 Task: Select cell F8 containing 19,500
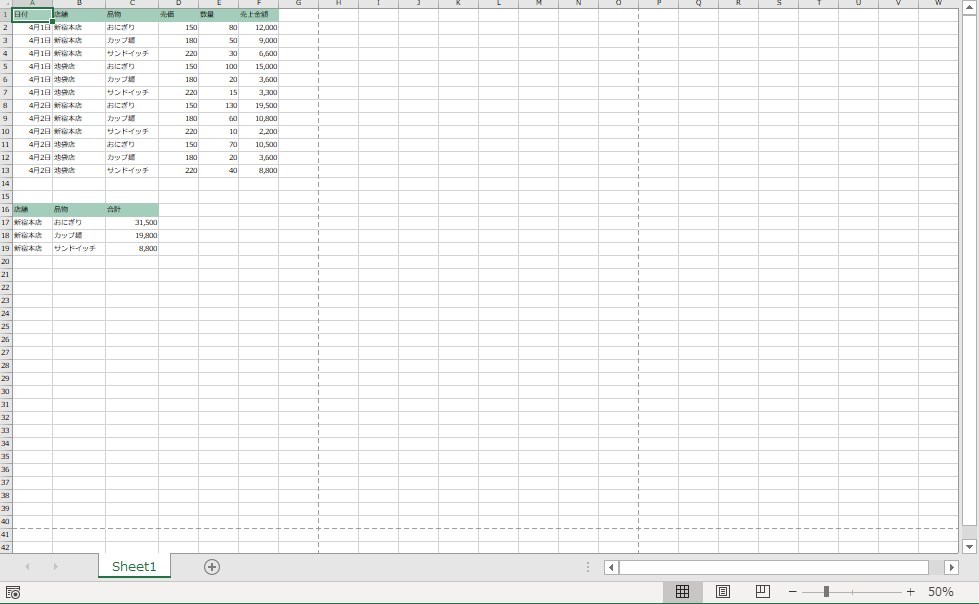click(258, 105)
